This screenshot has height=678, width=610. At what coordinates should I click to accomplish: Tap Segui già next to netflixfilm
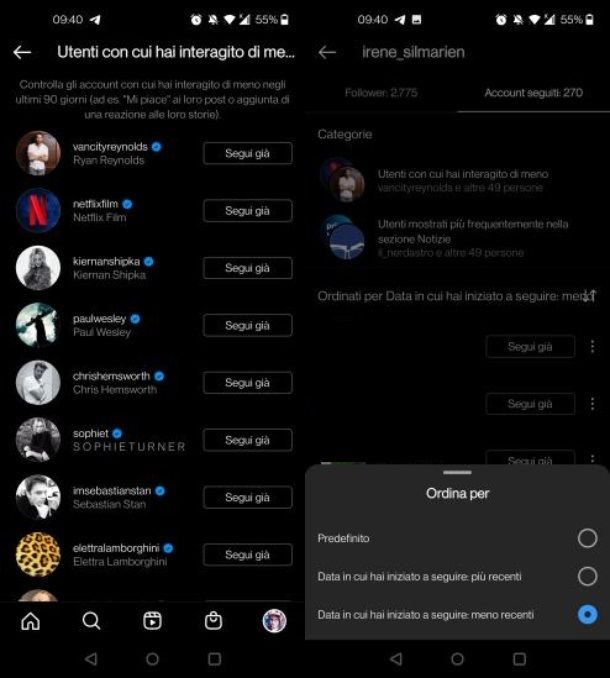248,211
